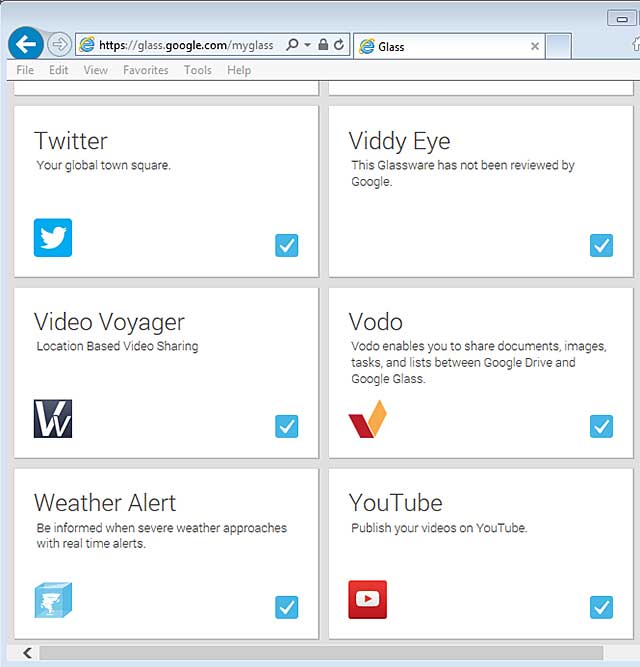Disable the Weather Alert checkbox
This screenshot has height=667, width=640.
(x=287, y=607)
